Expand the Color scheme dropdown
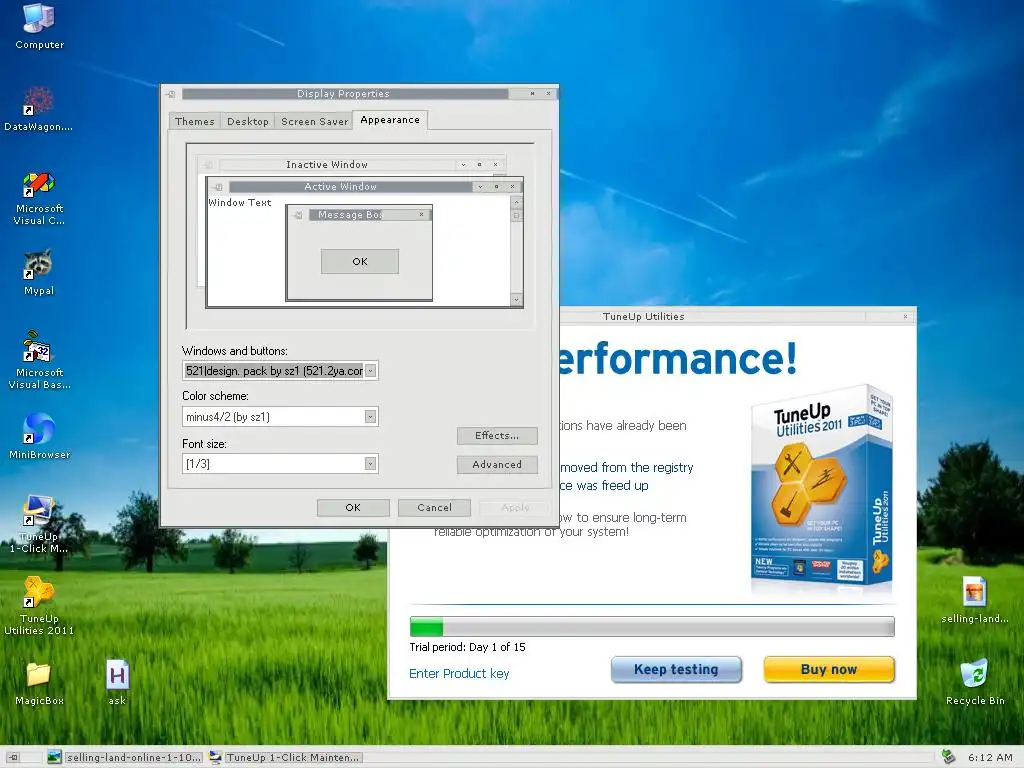Image resolution: width=1024 pixels, height=768 pixels. pyautogui.click(x=370, y=417)
